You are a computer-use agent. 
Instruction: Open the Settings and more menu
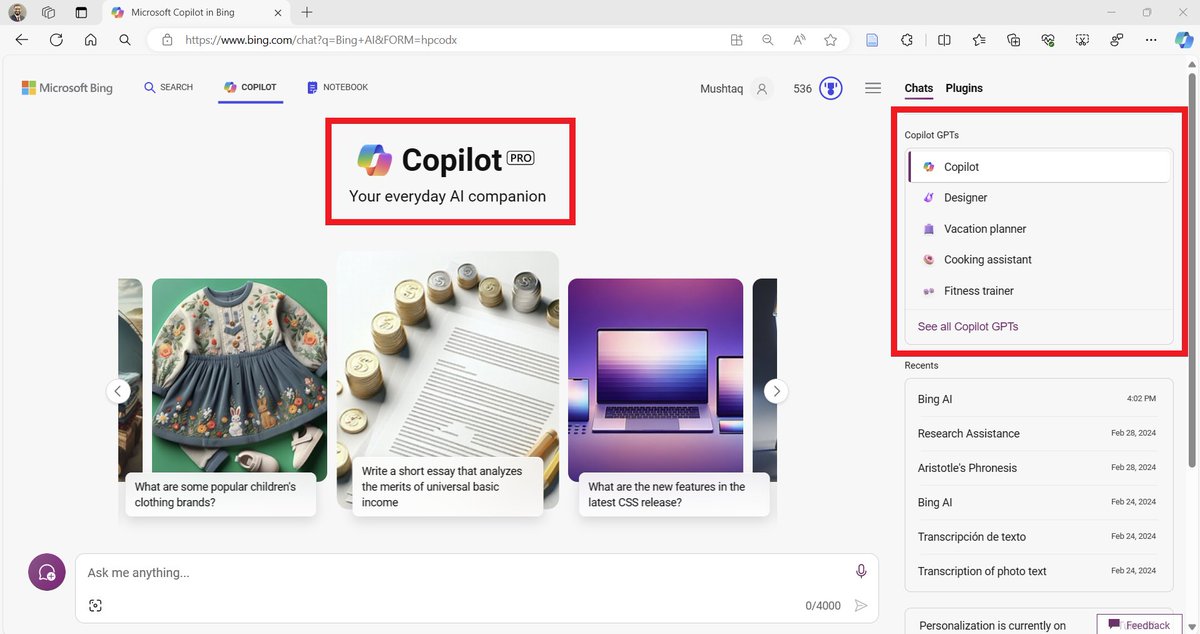coord(1151,40)
